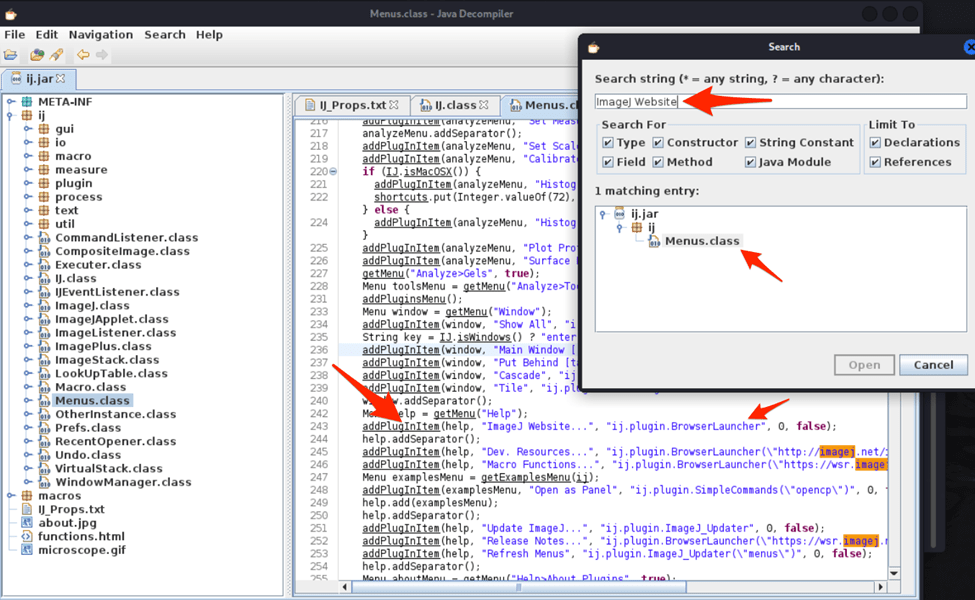Select Menus.class in search results
Screen dimensions: 975x600
tap(702, 241)
